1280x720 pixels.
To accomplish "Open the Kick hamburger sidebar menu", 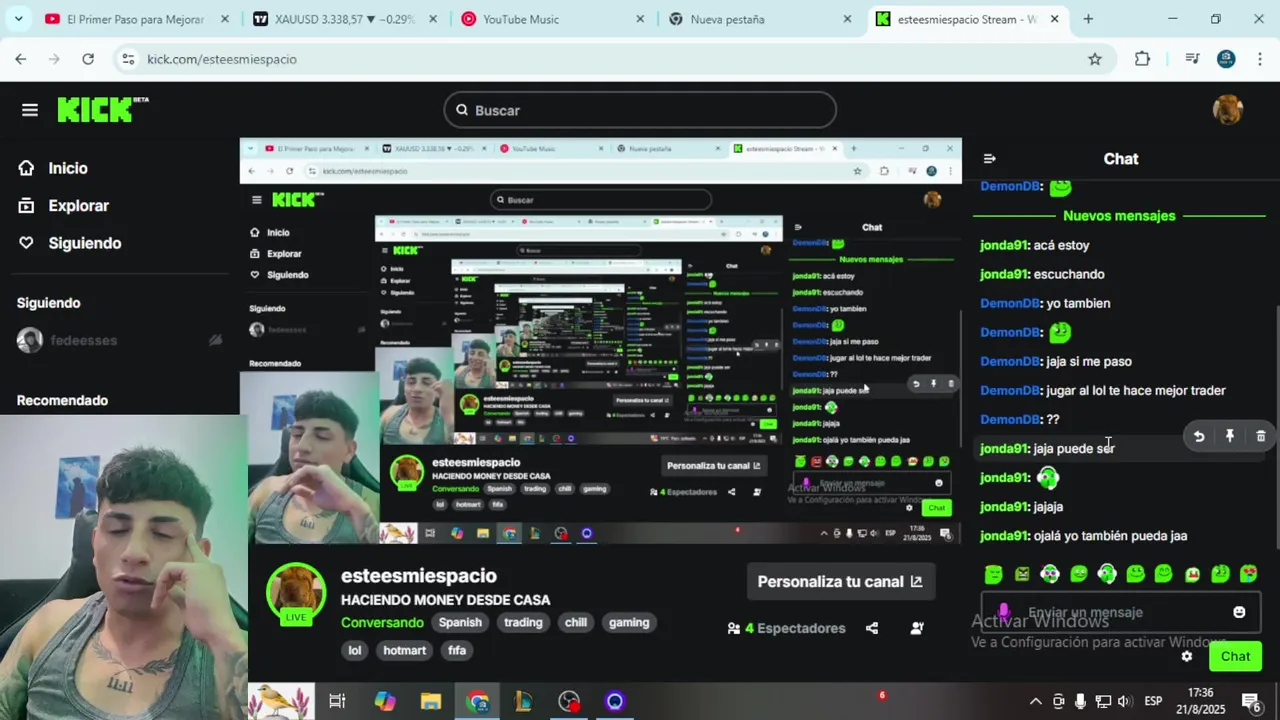I will (x=30, y=110).
